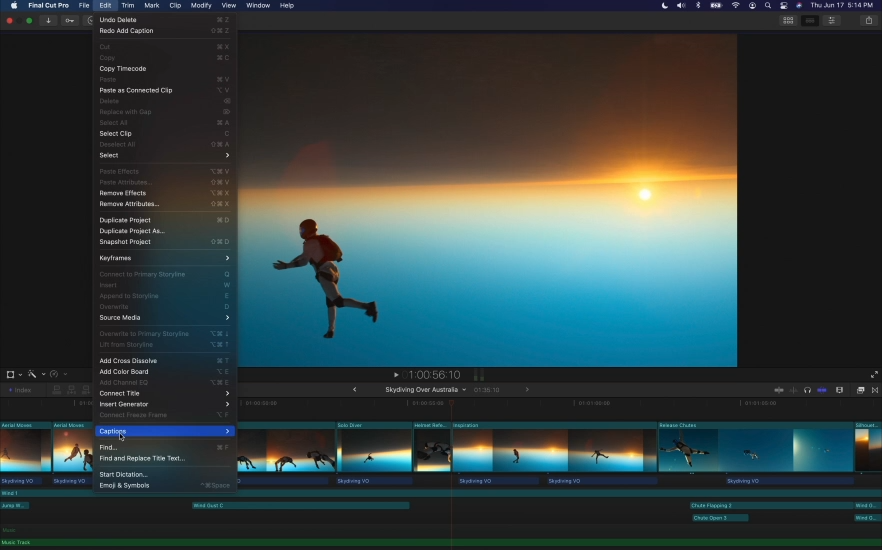
Task: Expand the Transform tool dropdown arrow
Action: pyautogui.click(x=20, y=375)
